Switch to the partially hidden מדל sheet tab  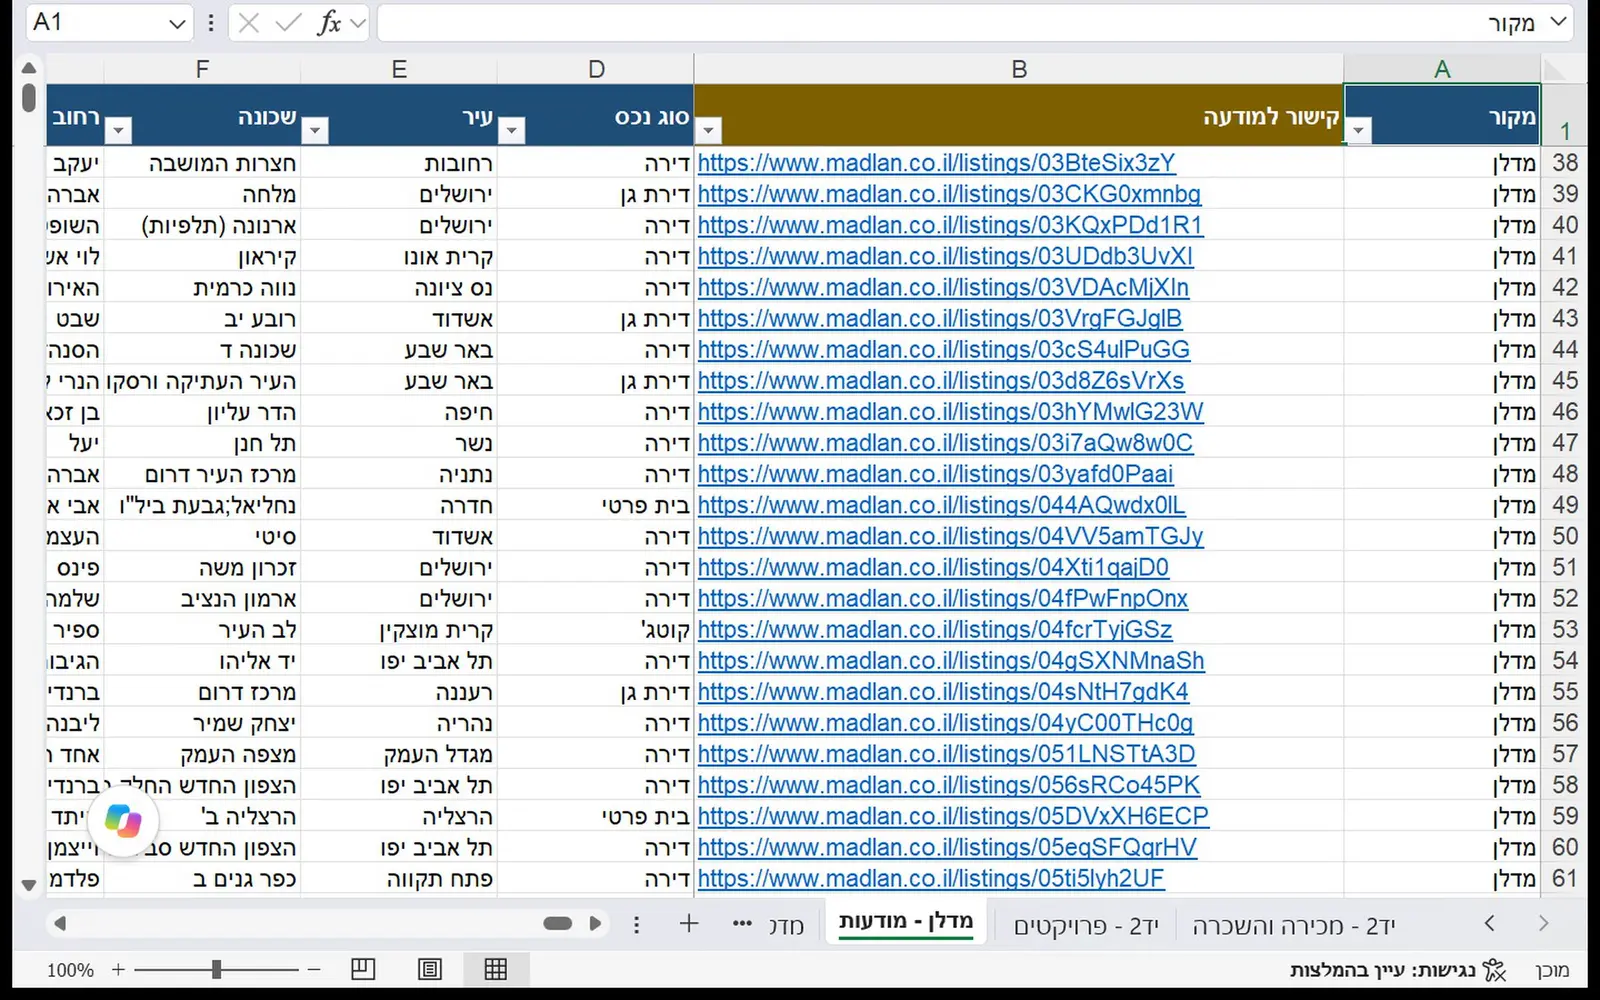point(786,926)
